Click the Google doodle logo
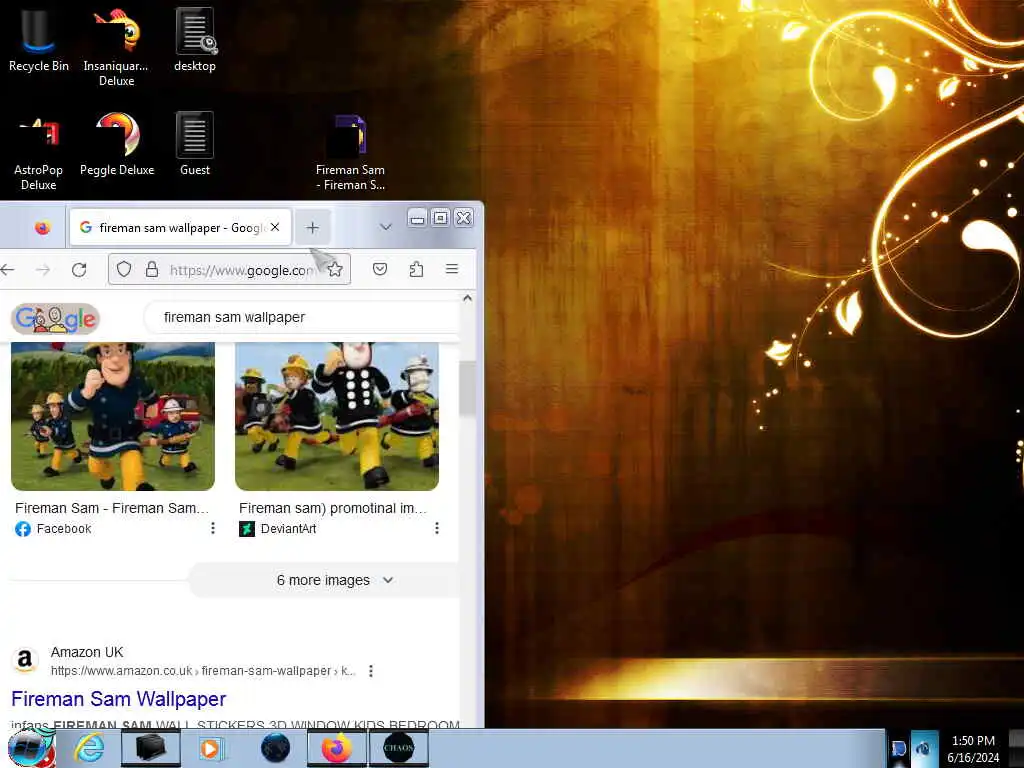The image size is (1024, 768). (x=56, y=319)
